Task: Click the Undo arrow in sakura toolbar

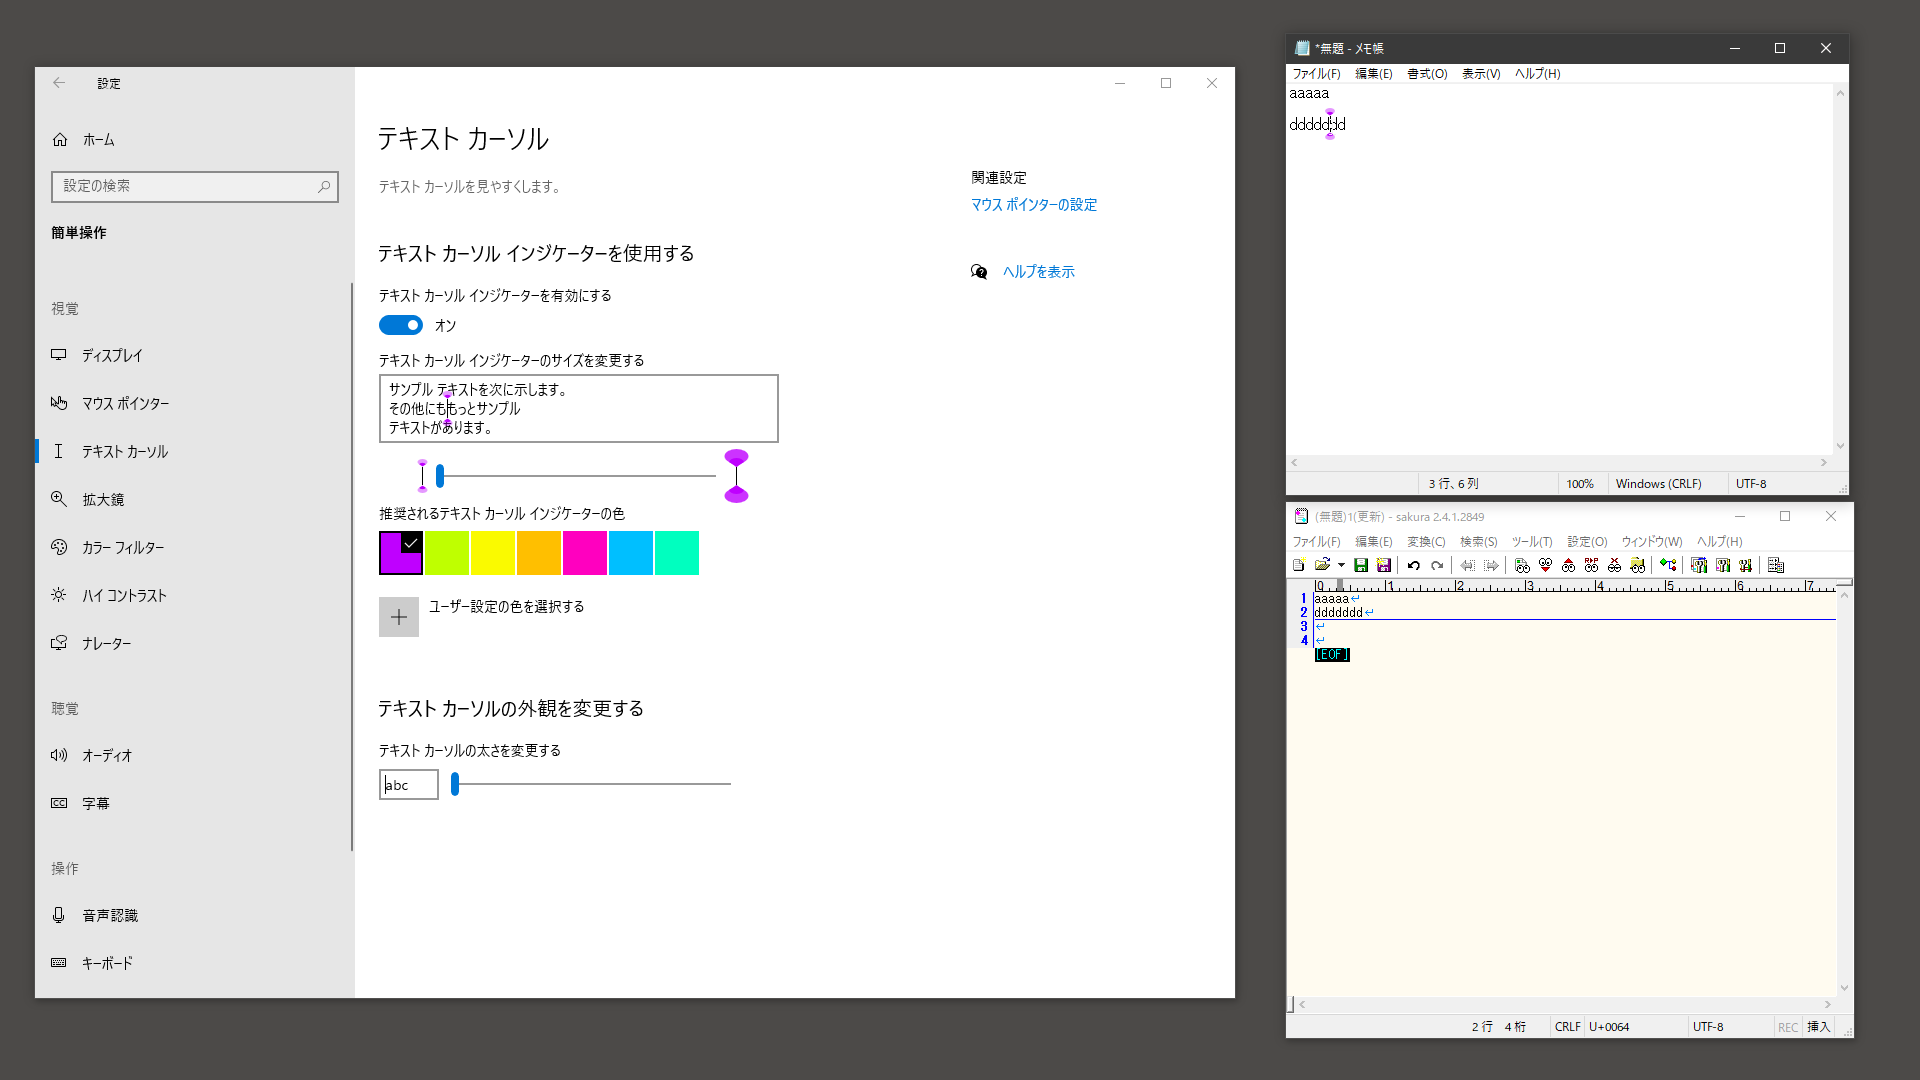Action: [x=1414, y=565]
